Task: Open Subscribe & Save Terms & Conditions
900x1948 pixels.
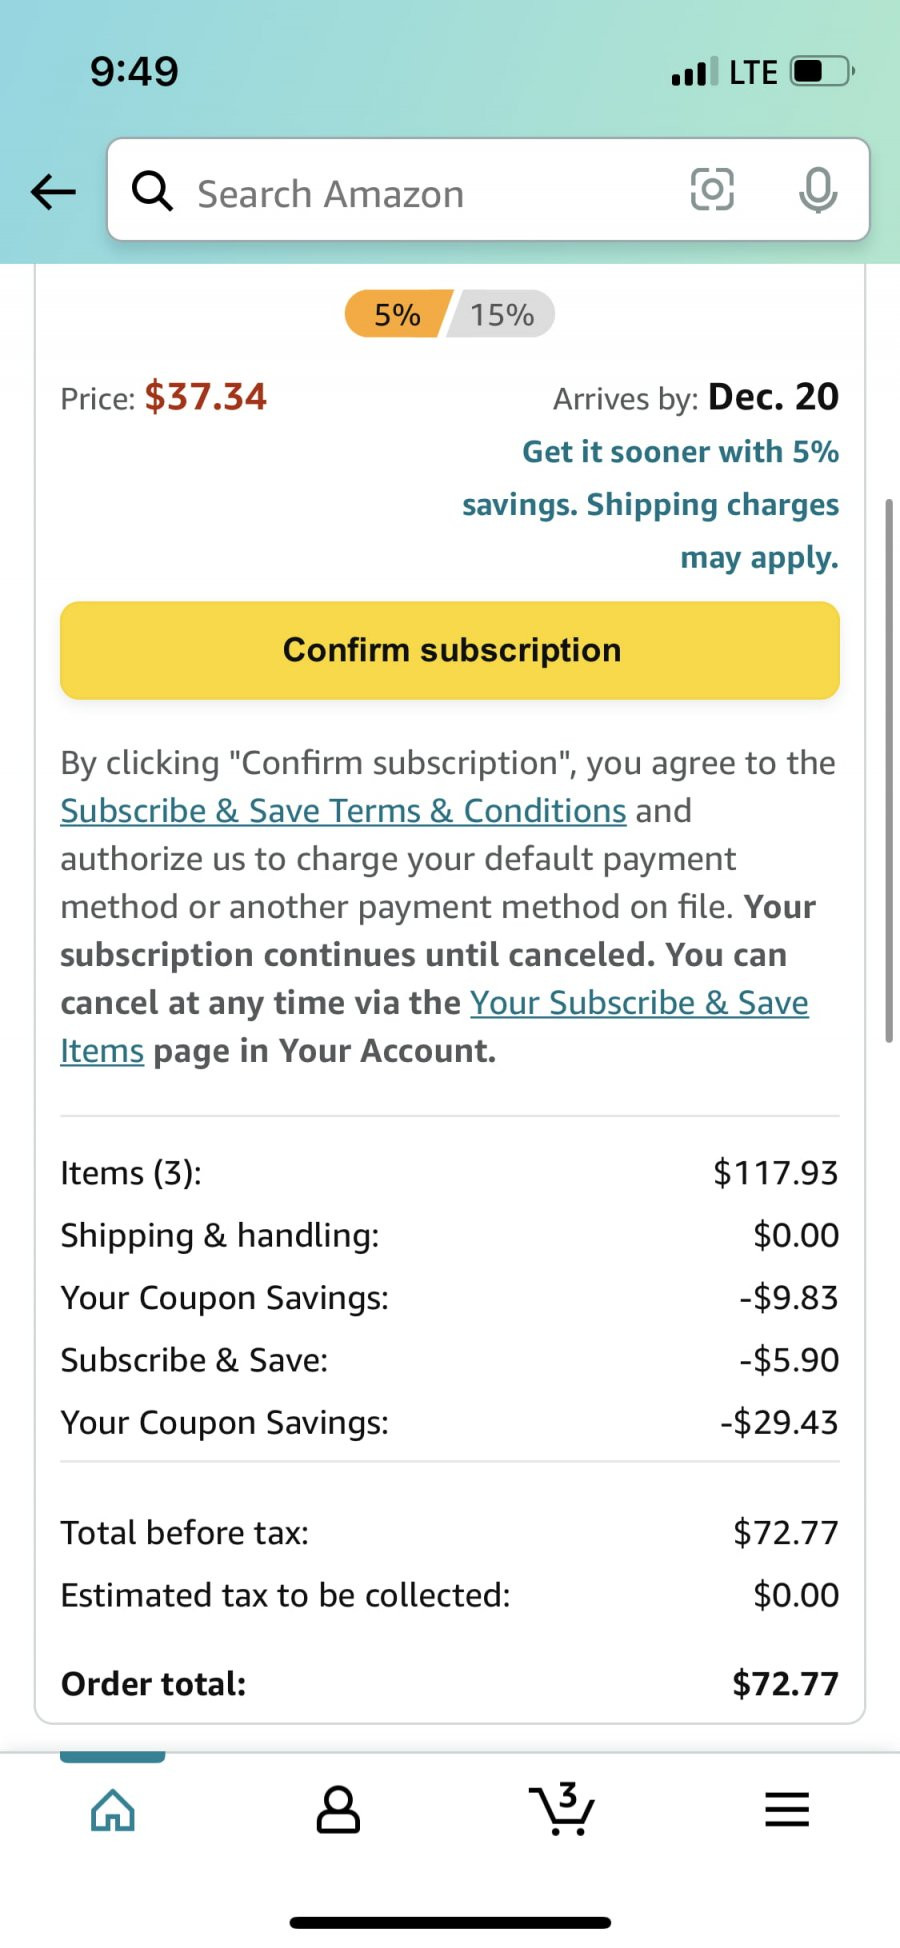Action: coord(343,811)
